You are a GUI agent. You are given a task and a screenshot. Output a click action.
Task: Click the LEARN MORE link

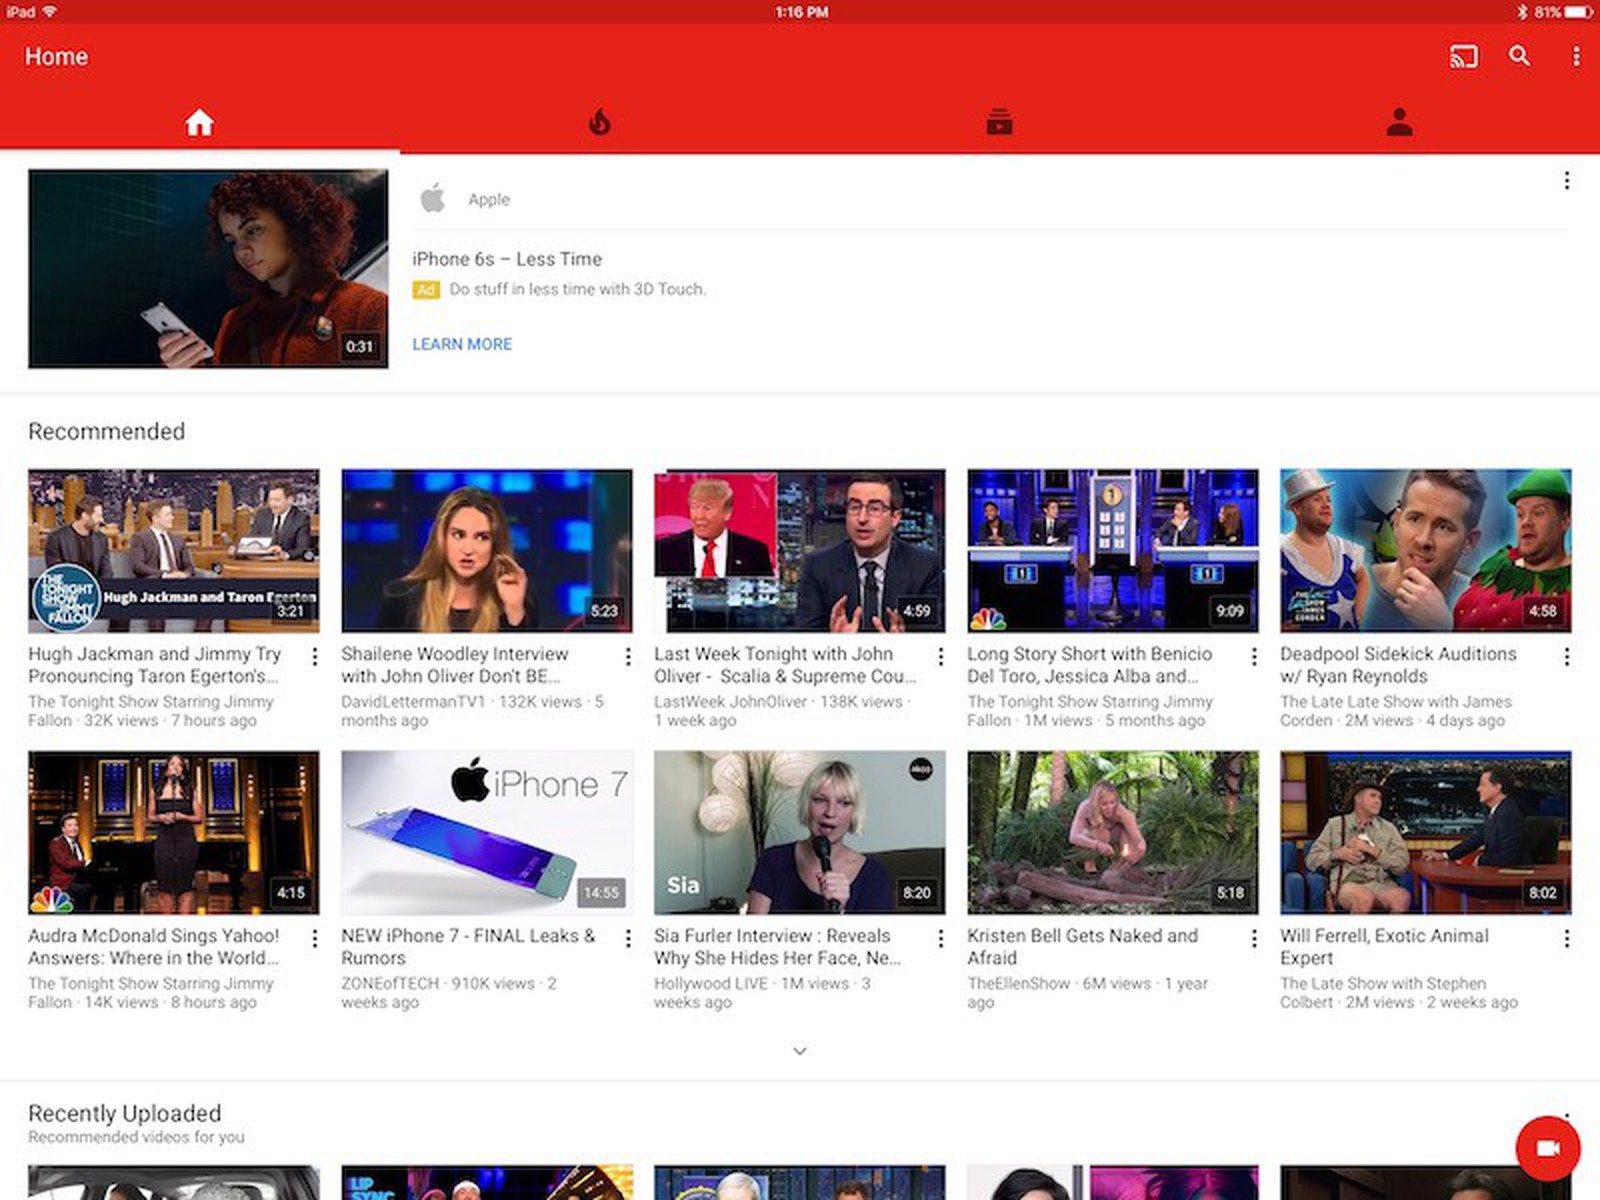point(462,344)
